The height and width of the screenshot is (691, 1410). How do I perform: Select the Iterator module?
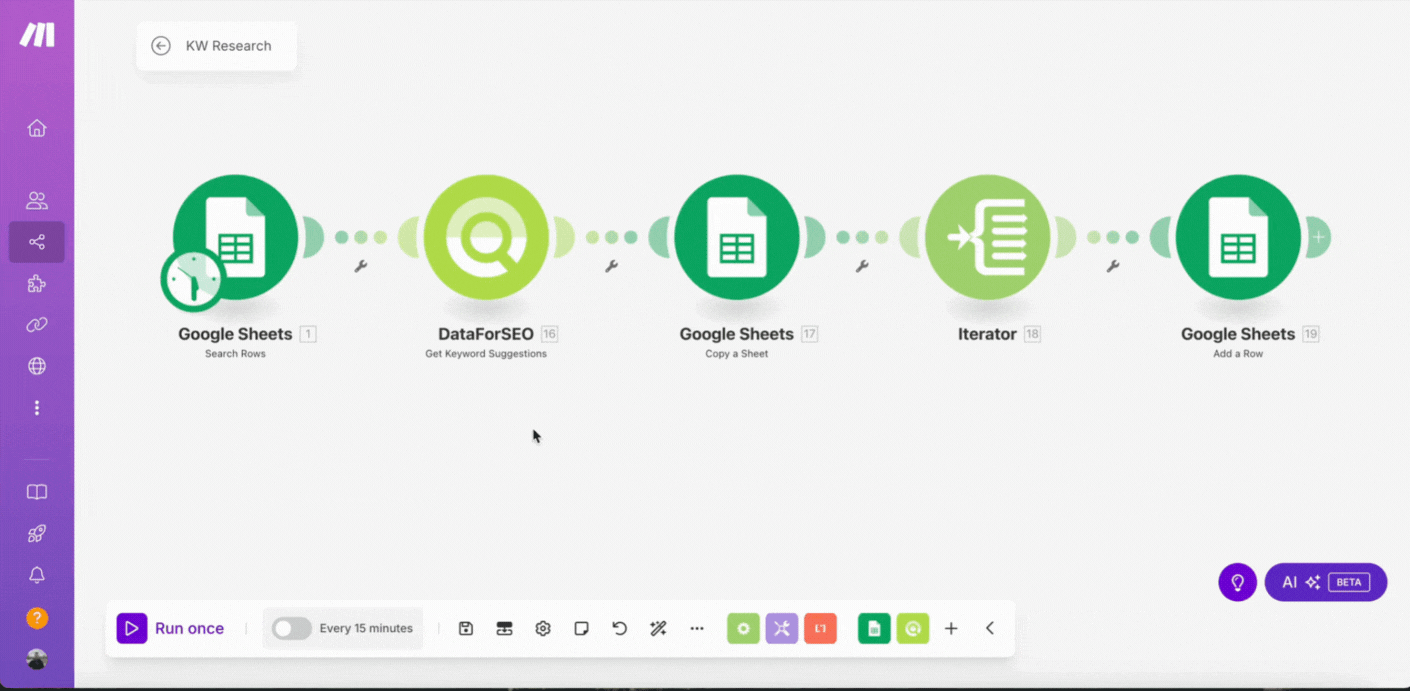(x=987, y=237)
